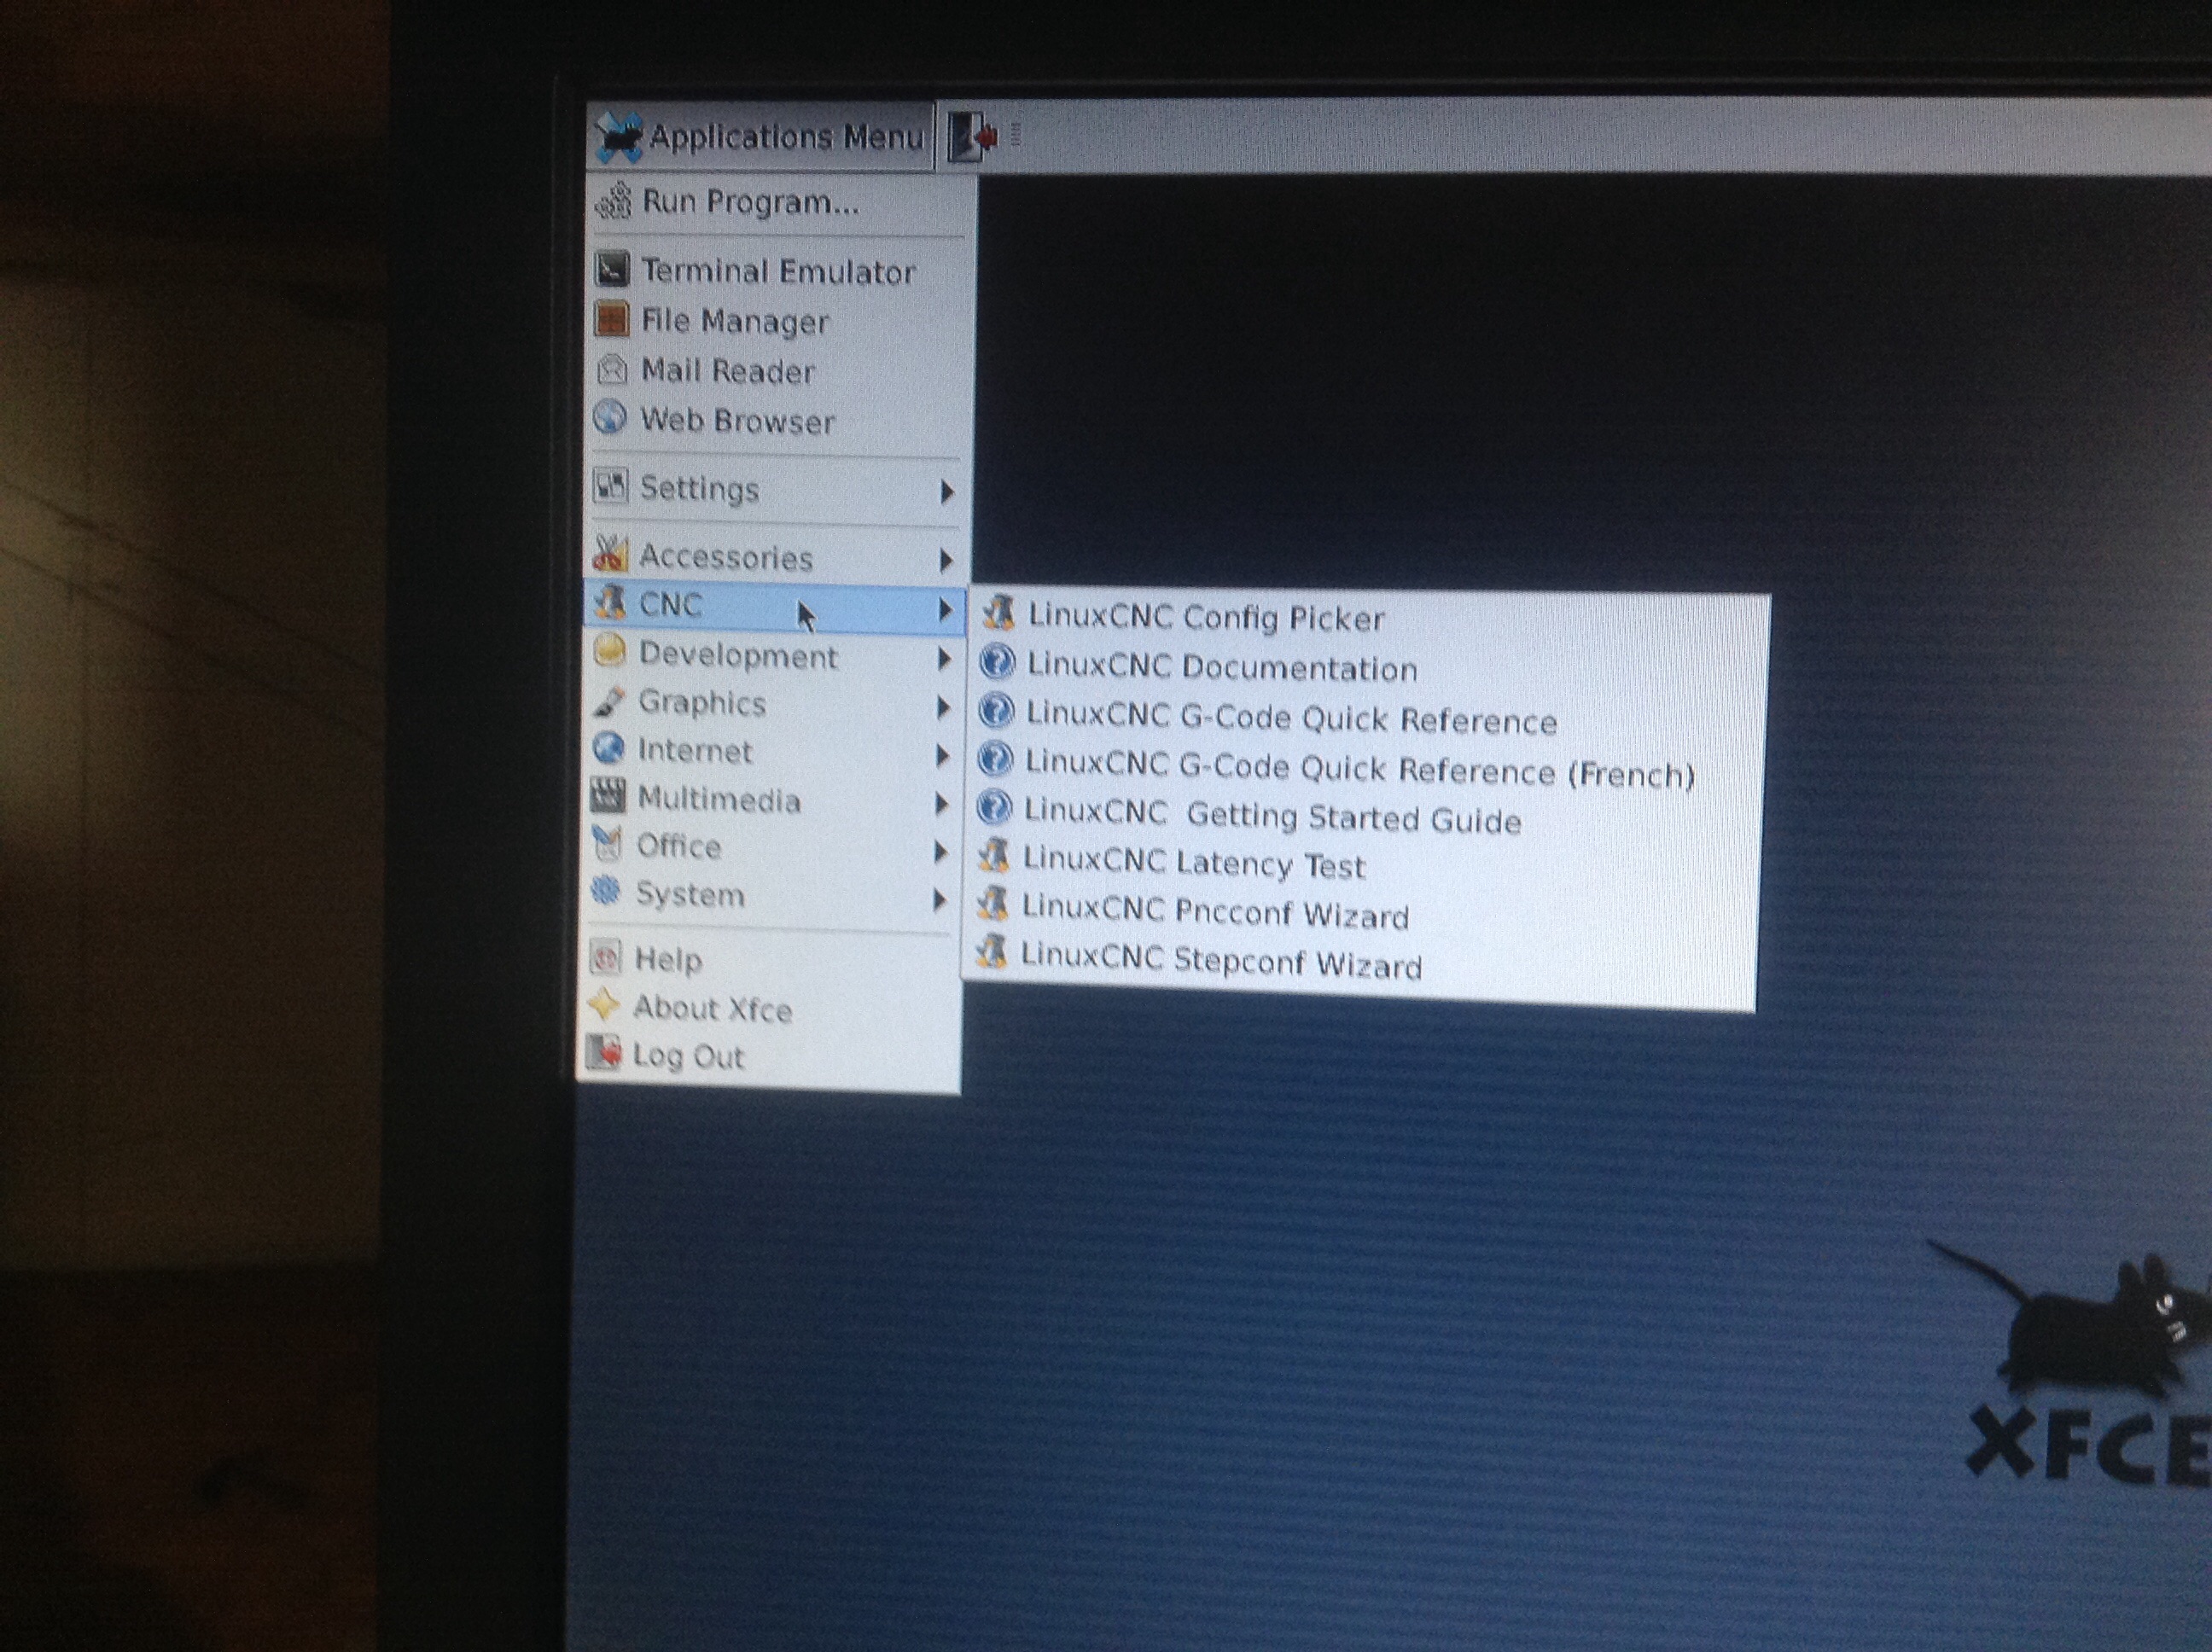Click the Run Program gears icon

(614, 202)
